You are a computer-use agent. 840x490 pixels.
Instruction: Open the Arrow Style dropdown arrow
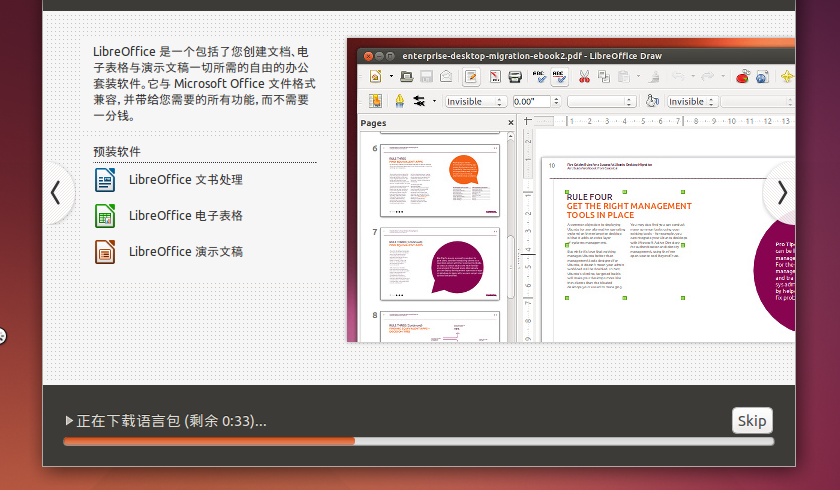click(434, 101)
